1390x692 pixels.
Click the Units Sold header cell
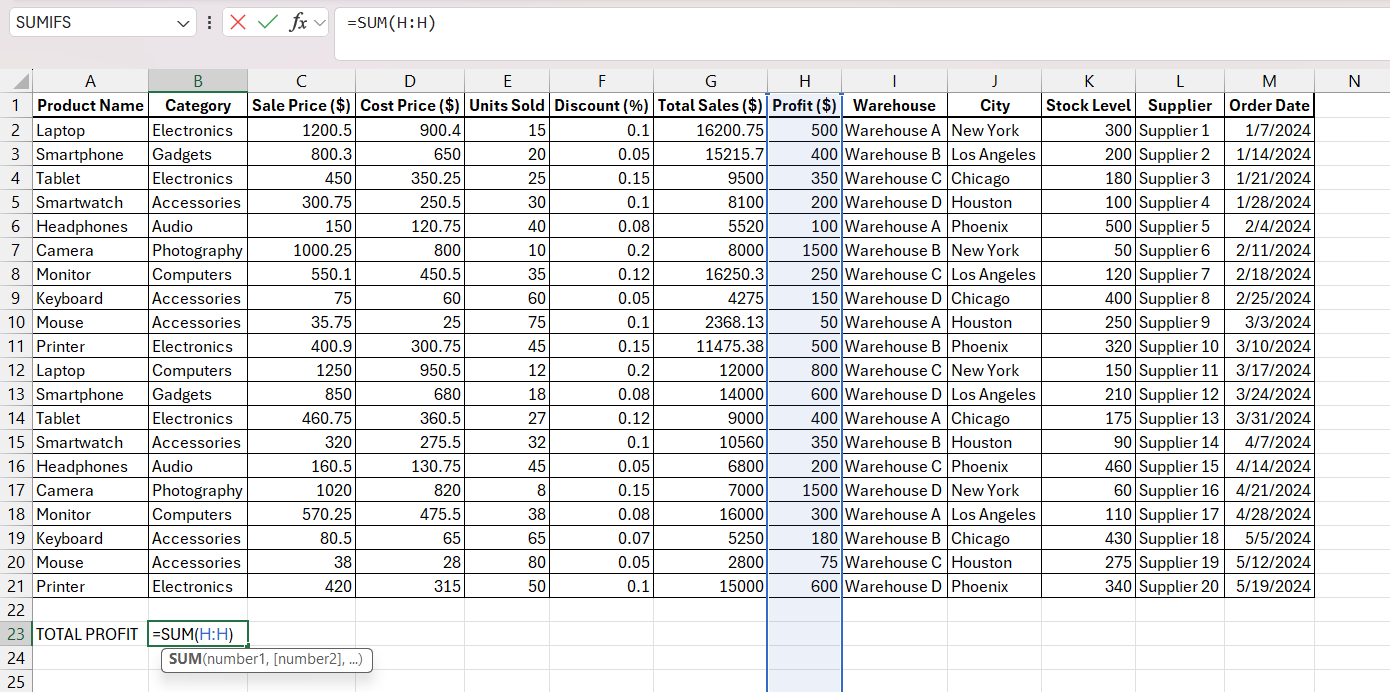pos(507,106)
